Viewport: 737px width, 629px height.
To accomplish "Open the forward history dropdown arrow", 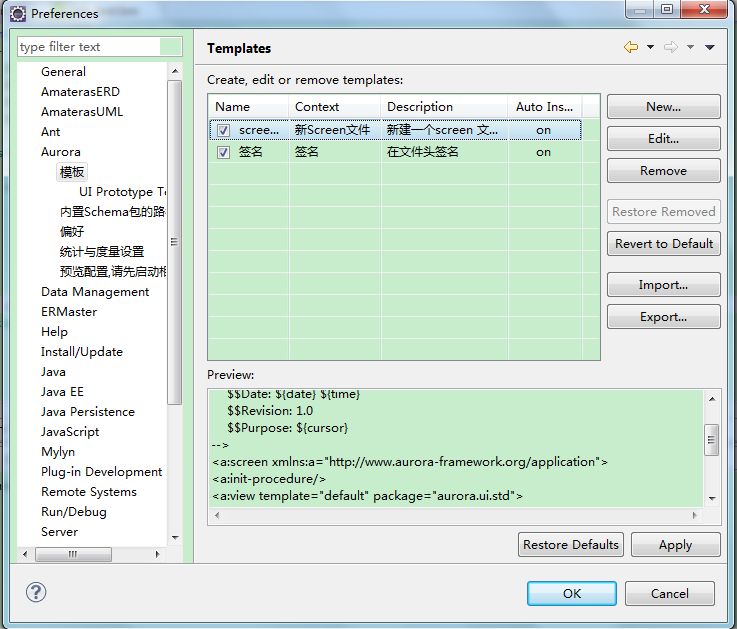I will coord(691,48).
